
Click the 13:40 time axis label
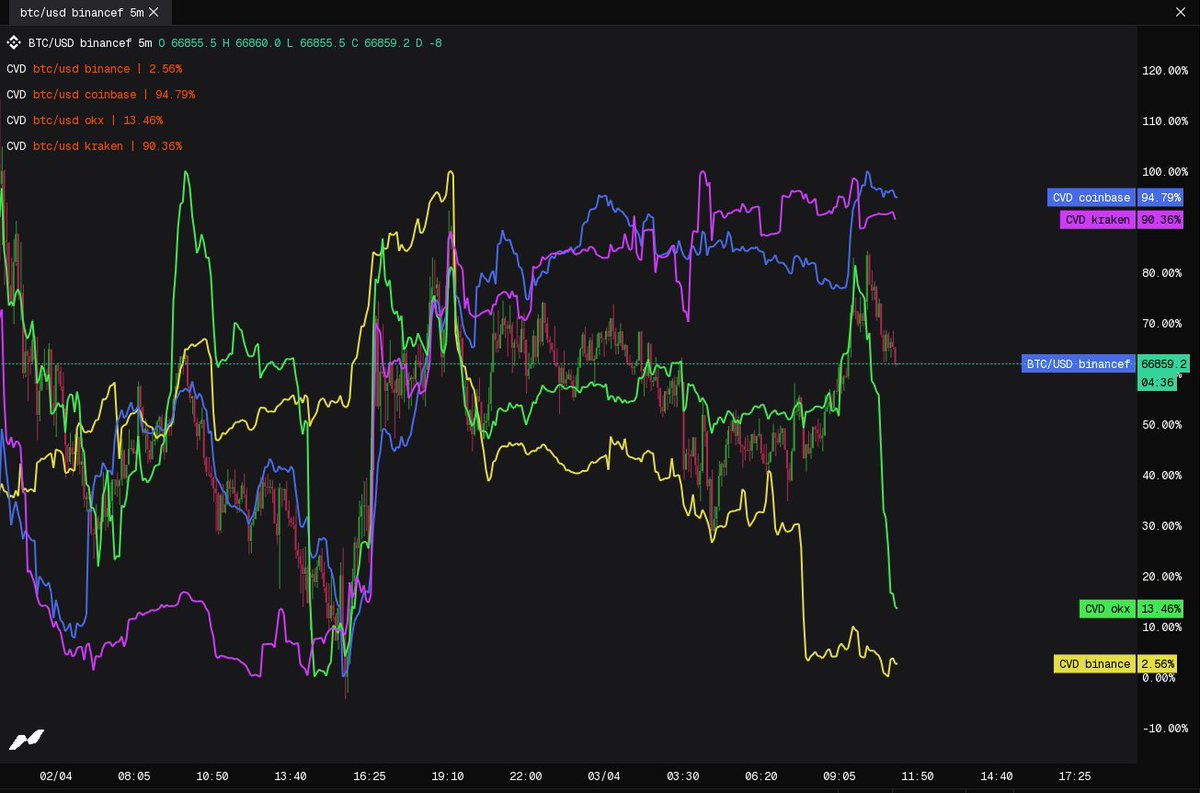point(290,776)
